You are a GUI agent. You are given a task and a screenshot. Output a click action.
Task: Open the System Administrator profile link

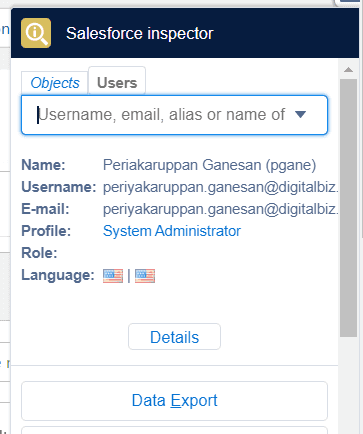tap(172, 231)
